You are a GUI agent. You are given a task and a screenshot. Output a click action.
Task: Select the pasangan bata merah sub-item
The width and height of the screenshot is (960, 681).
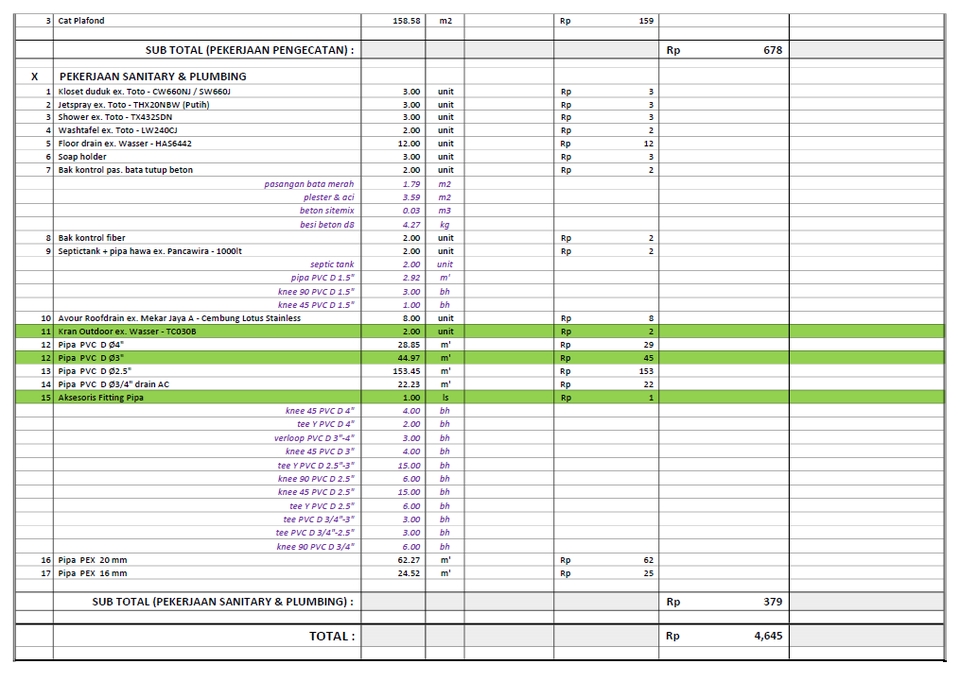pyautogui.click(x=310, y=184)
